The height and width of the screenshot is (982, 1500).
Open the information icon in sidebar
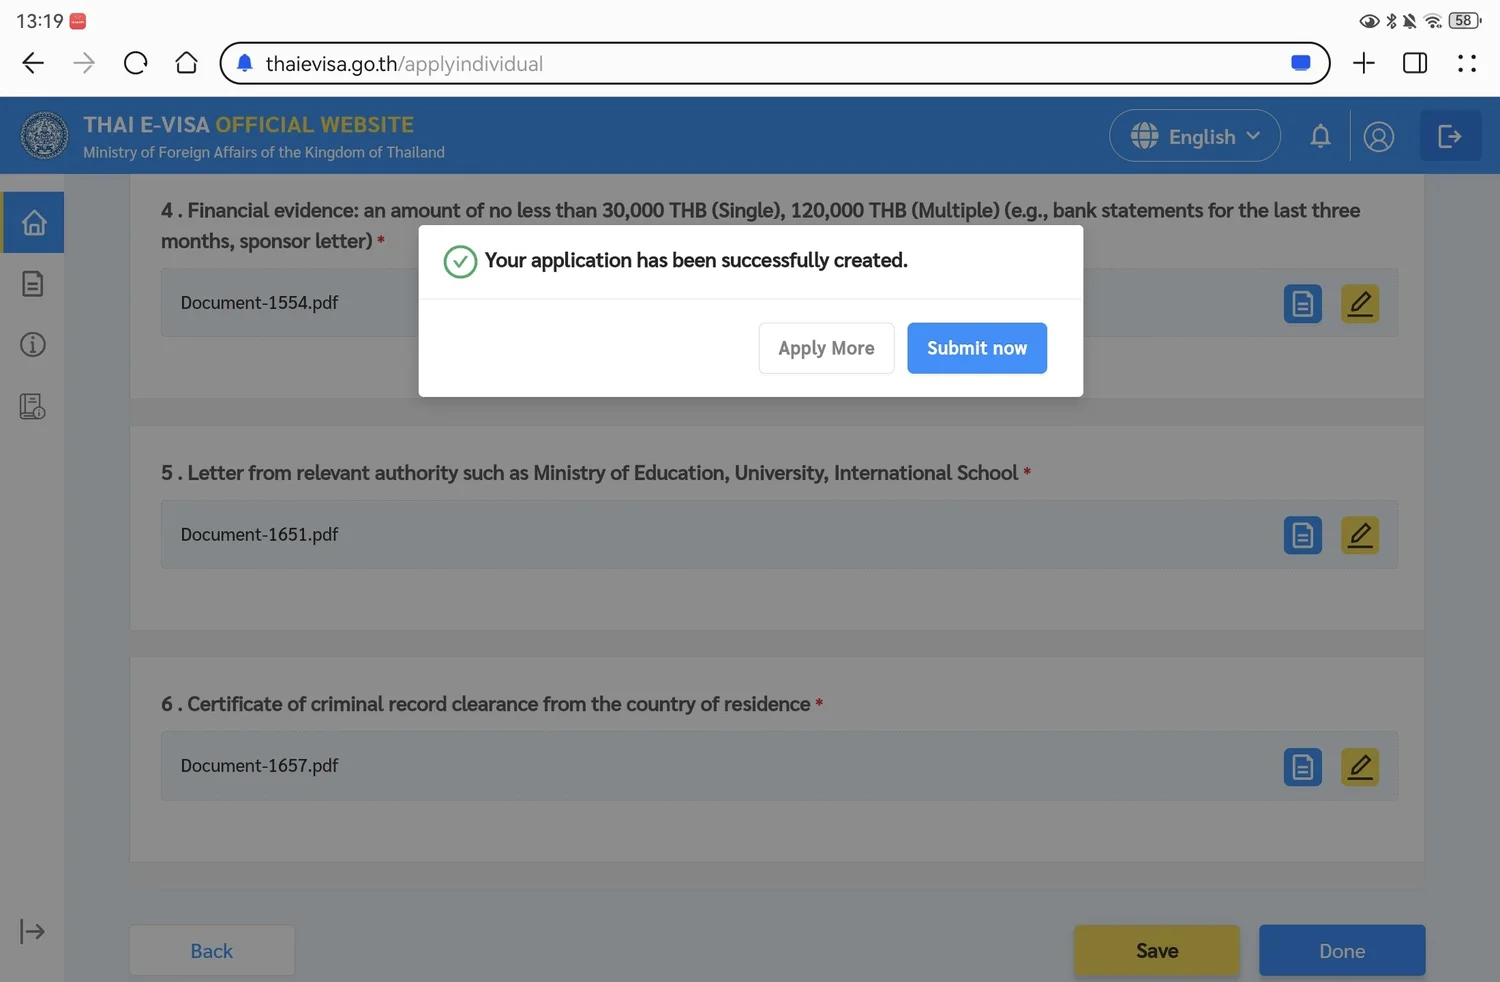pos(33,345)
